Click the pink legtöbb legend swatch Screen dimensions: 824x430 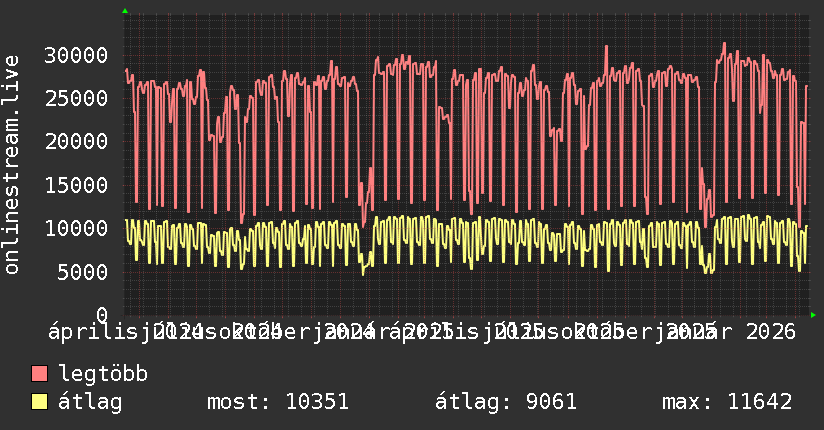tap(39, 374)
